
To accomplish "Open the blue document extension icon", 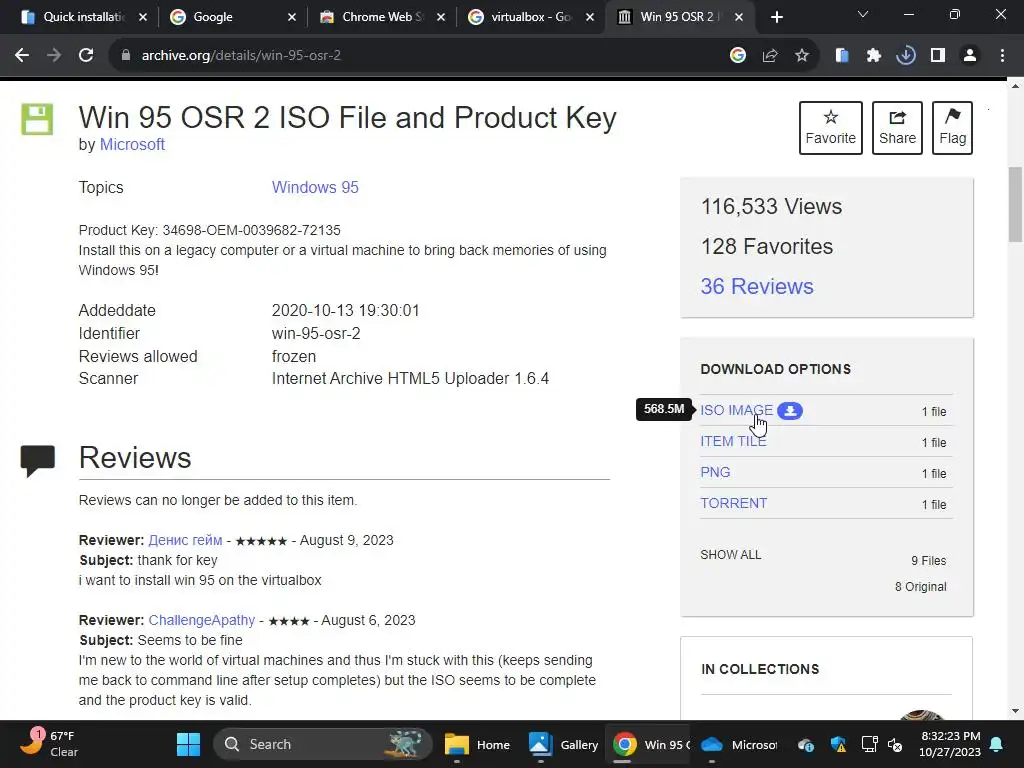I will click(842, 56).
